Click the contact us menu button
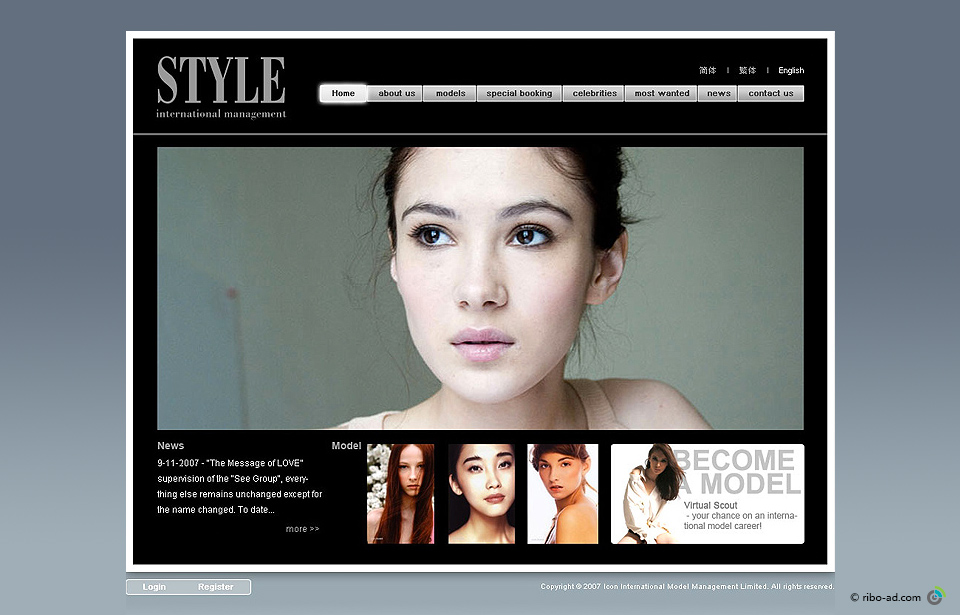The height and width of the screenshot is (615, 960). 770,94
